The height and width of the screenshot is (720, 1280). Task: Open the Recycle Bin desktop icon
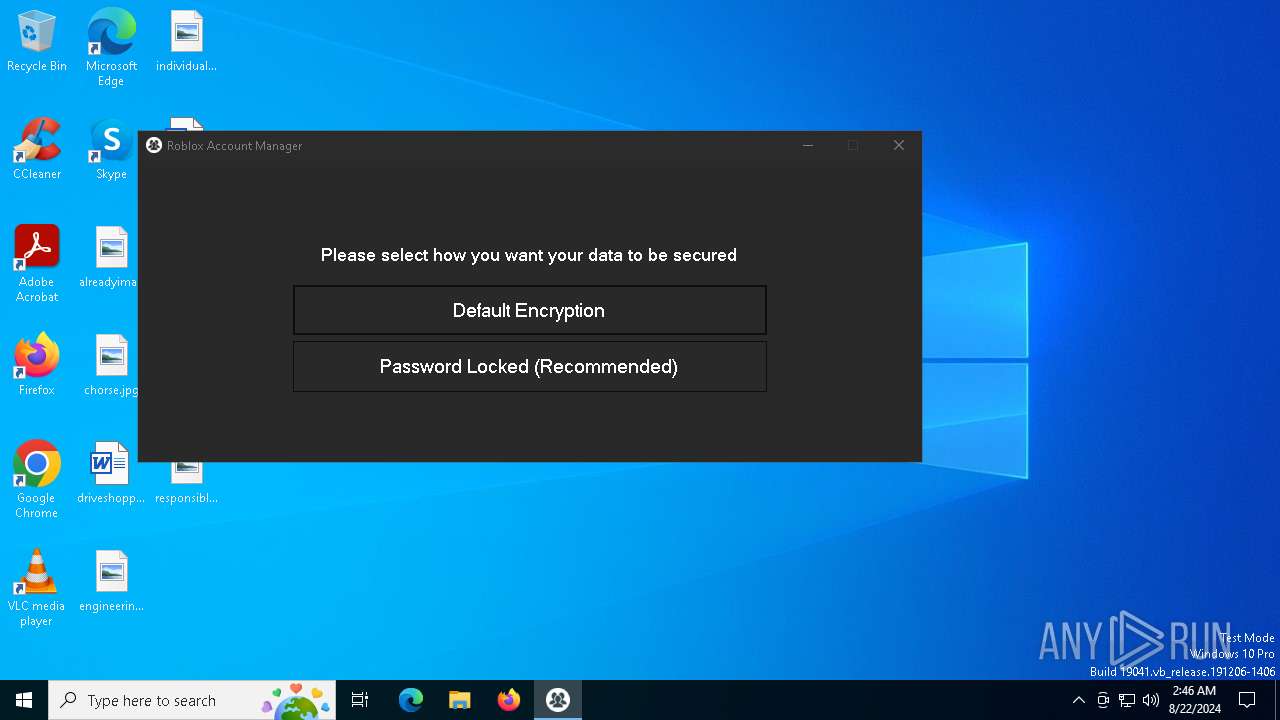pyautogui.click(x=37, y=42)
